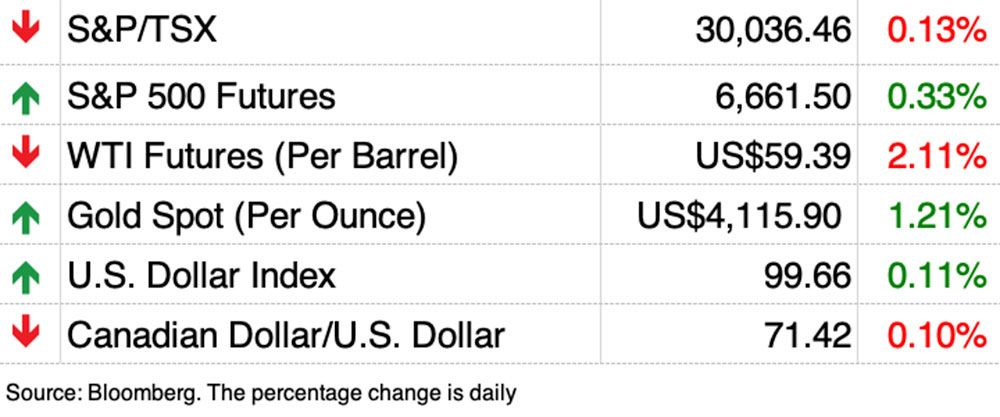The image size is (1000, 417).
Task: Click the green 1.21% change figure
Action: 937,215
